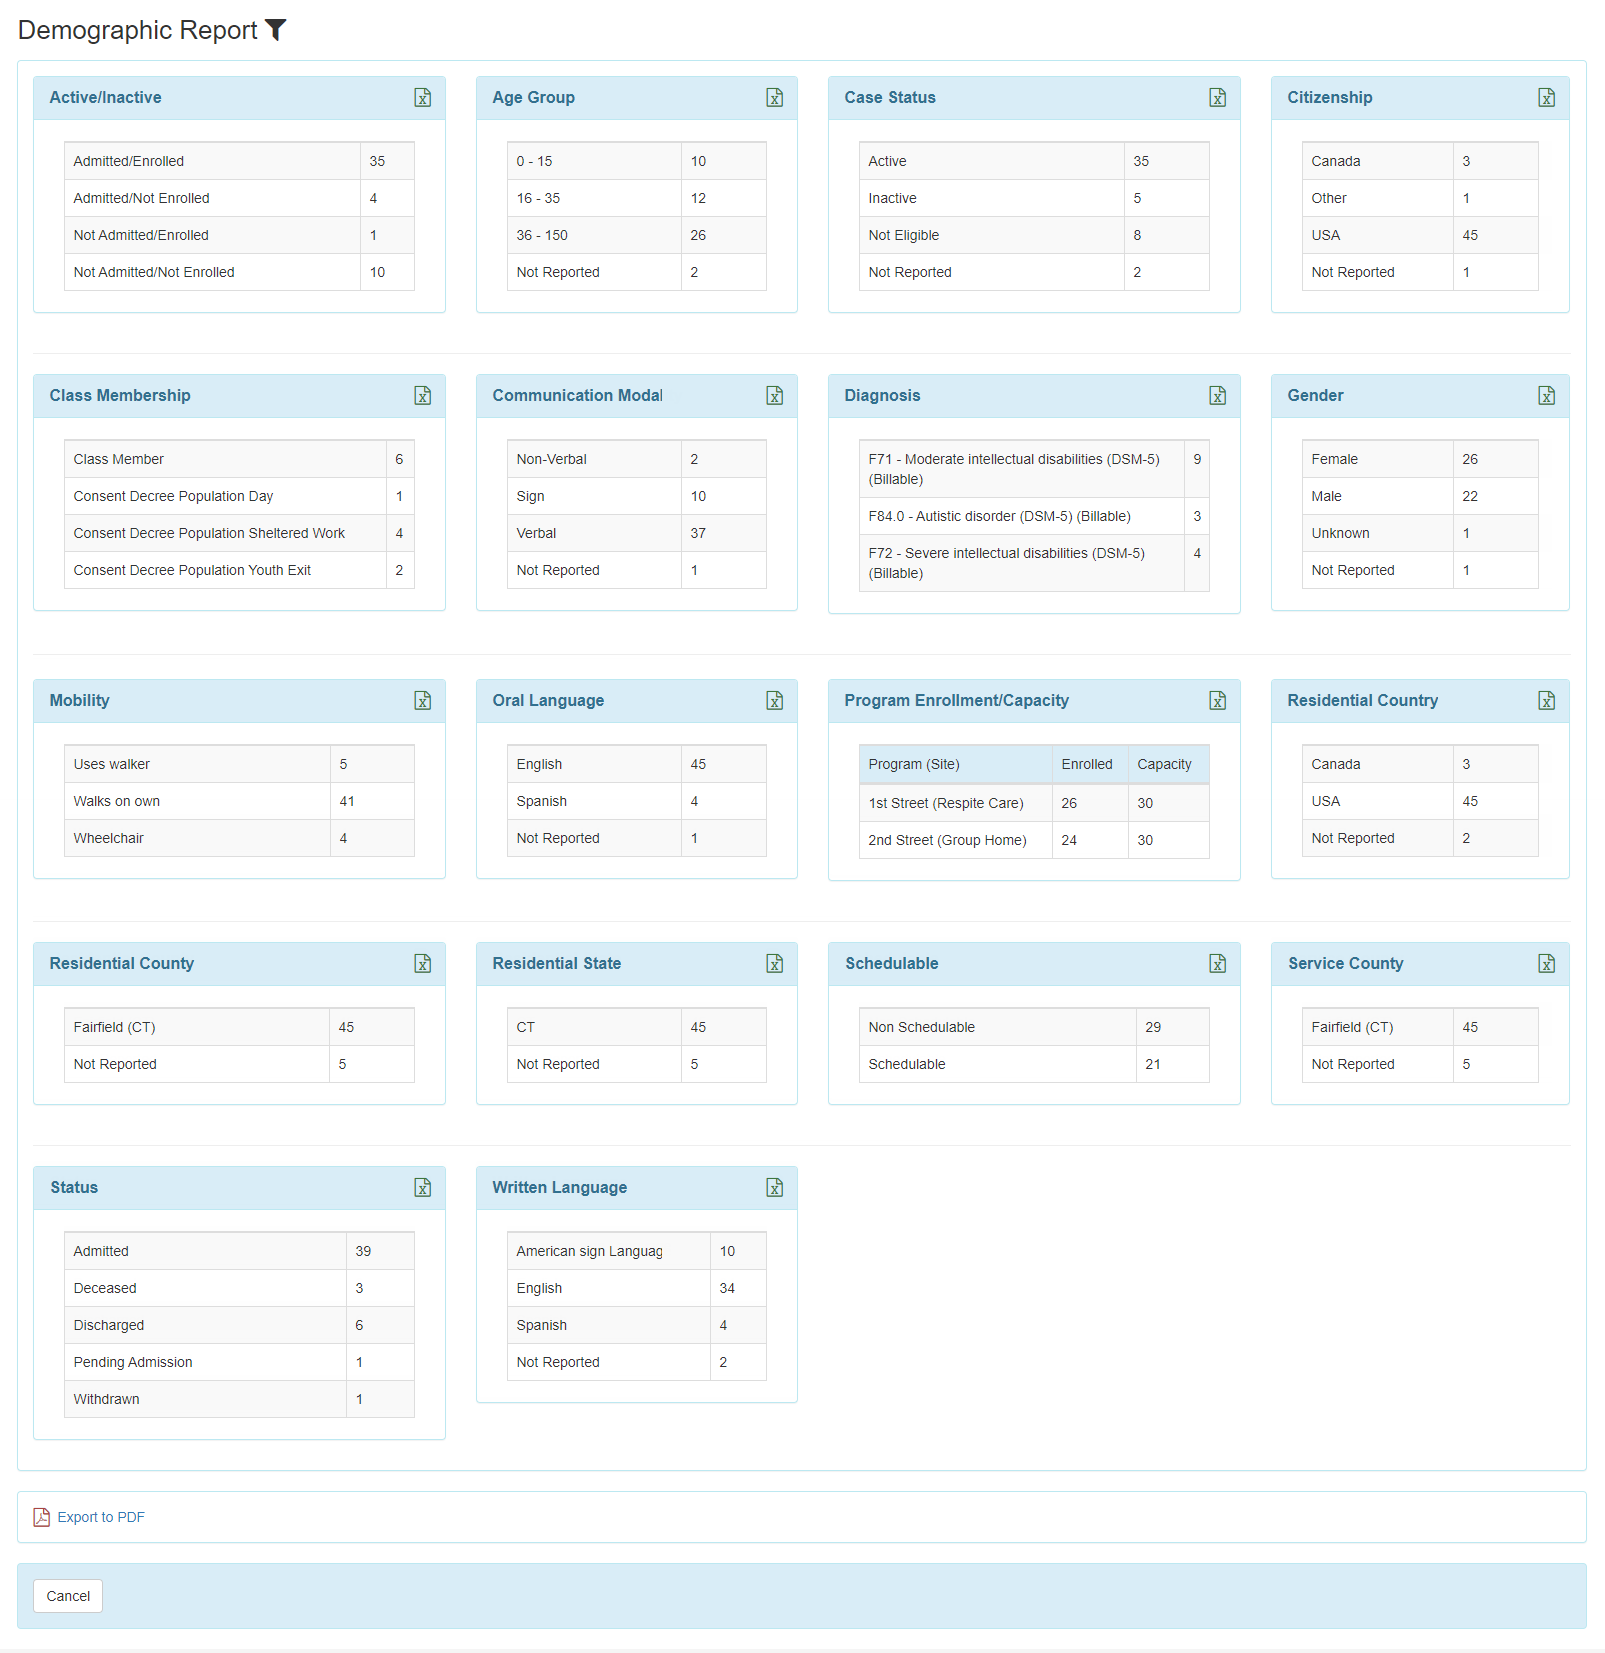The height and width of the screenshot is (1653, 1605).
Task: Click the 'Program Enrollment/Capacity' panel heading
Action: point(956,701)
